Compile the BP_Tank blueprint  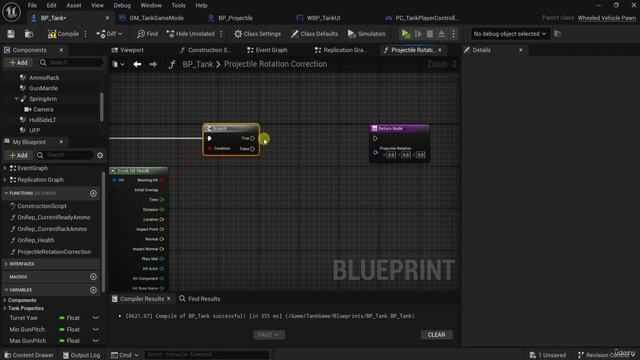click(63, 34)
